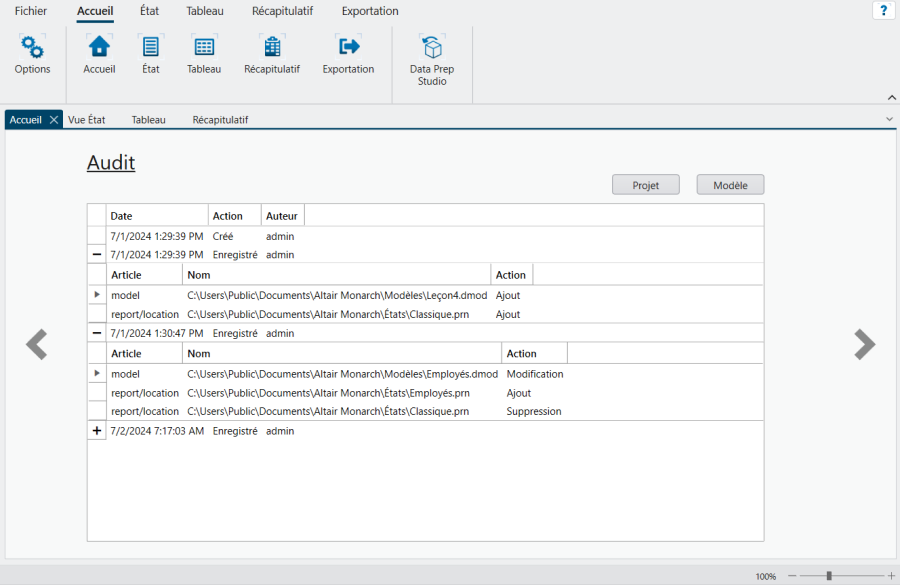Open the help question mark icon
The height and width of the screenshot is (585, 900).
pyautogui.click(x=883, y=11)
